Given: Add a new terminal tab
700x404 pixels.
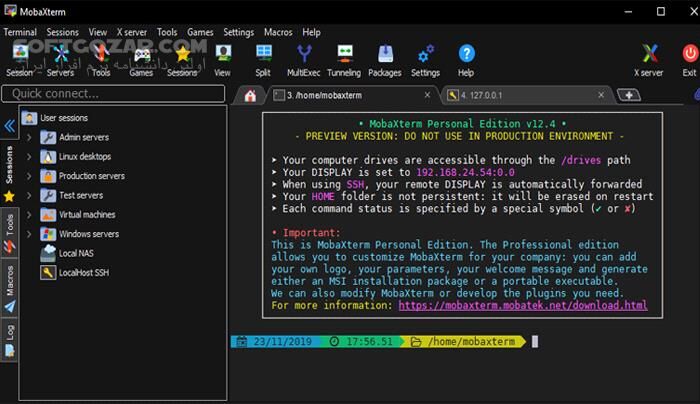Looking at the screenshot, I should point(628,95).
